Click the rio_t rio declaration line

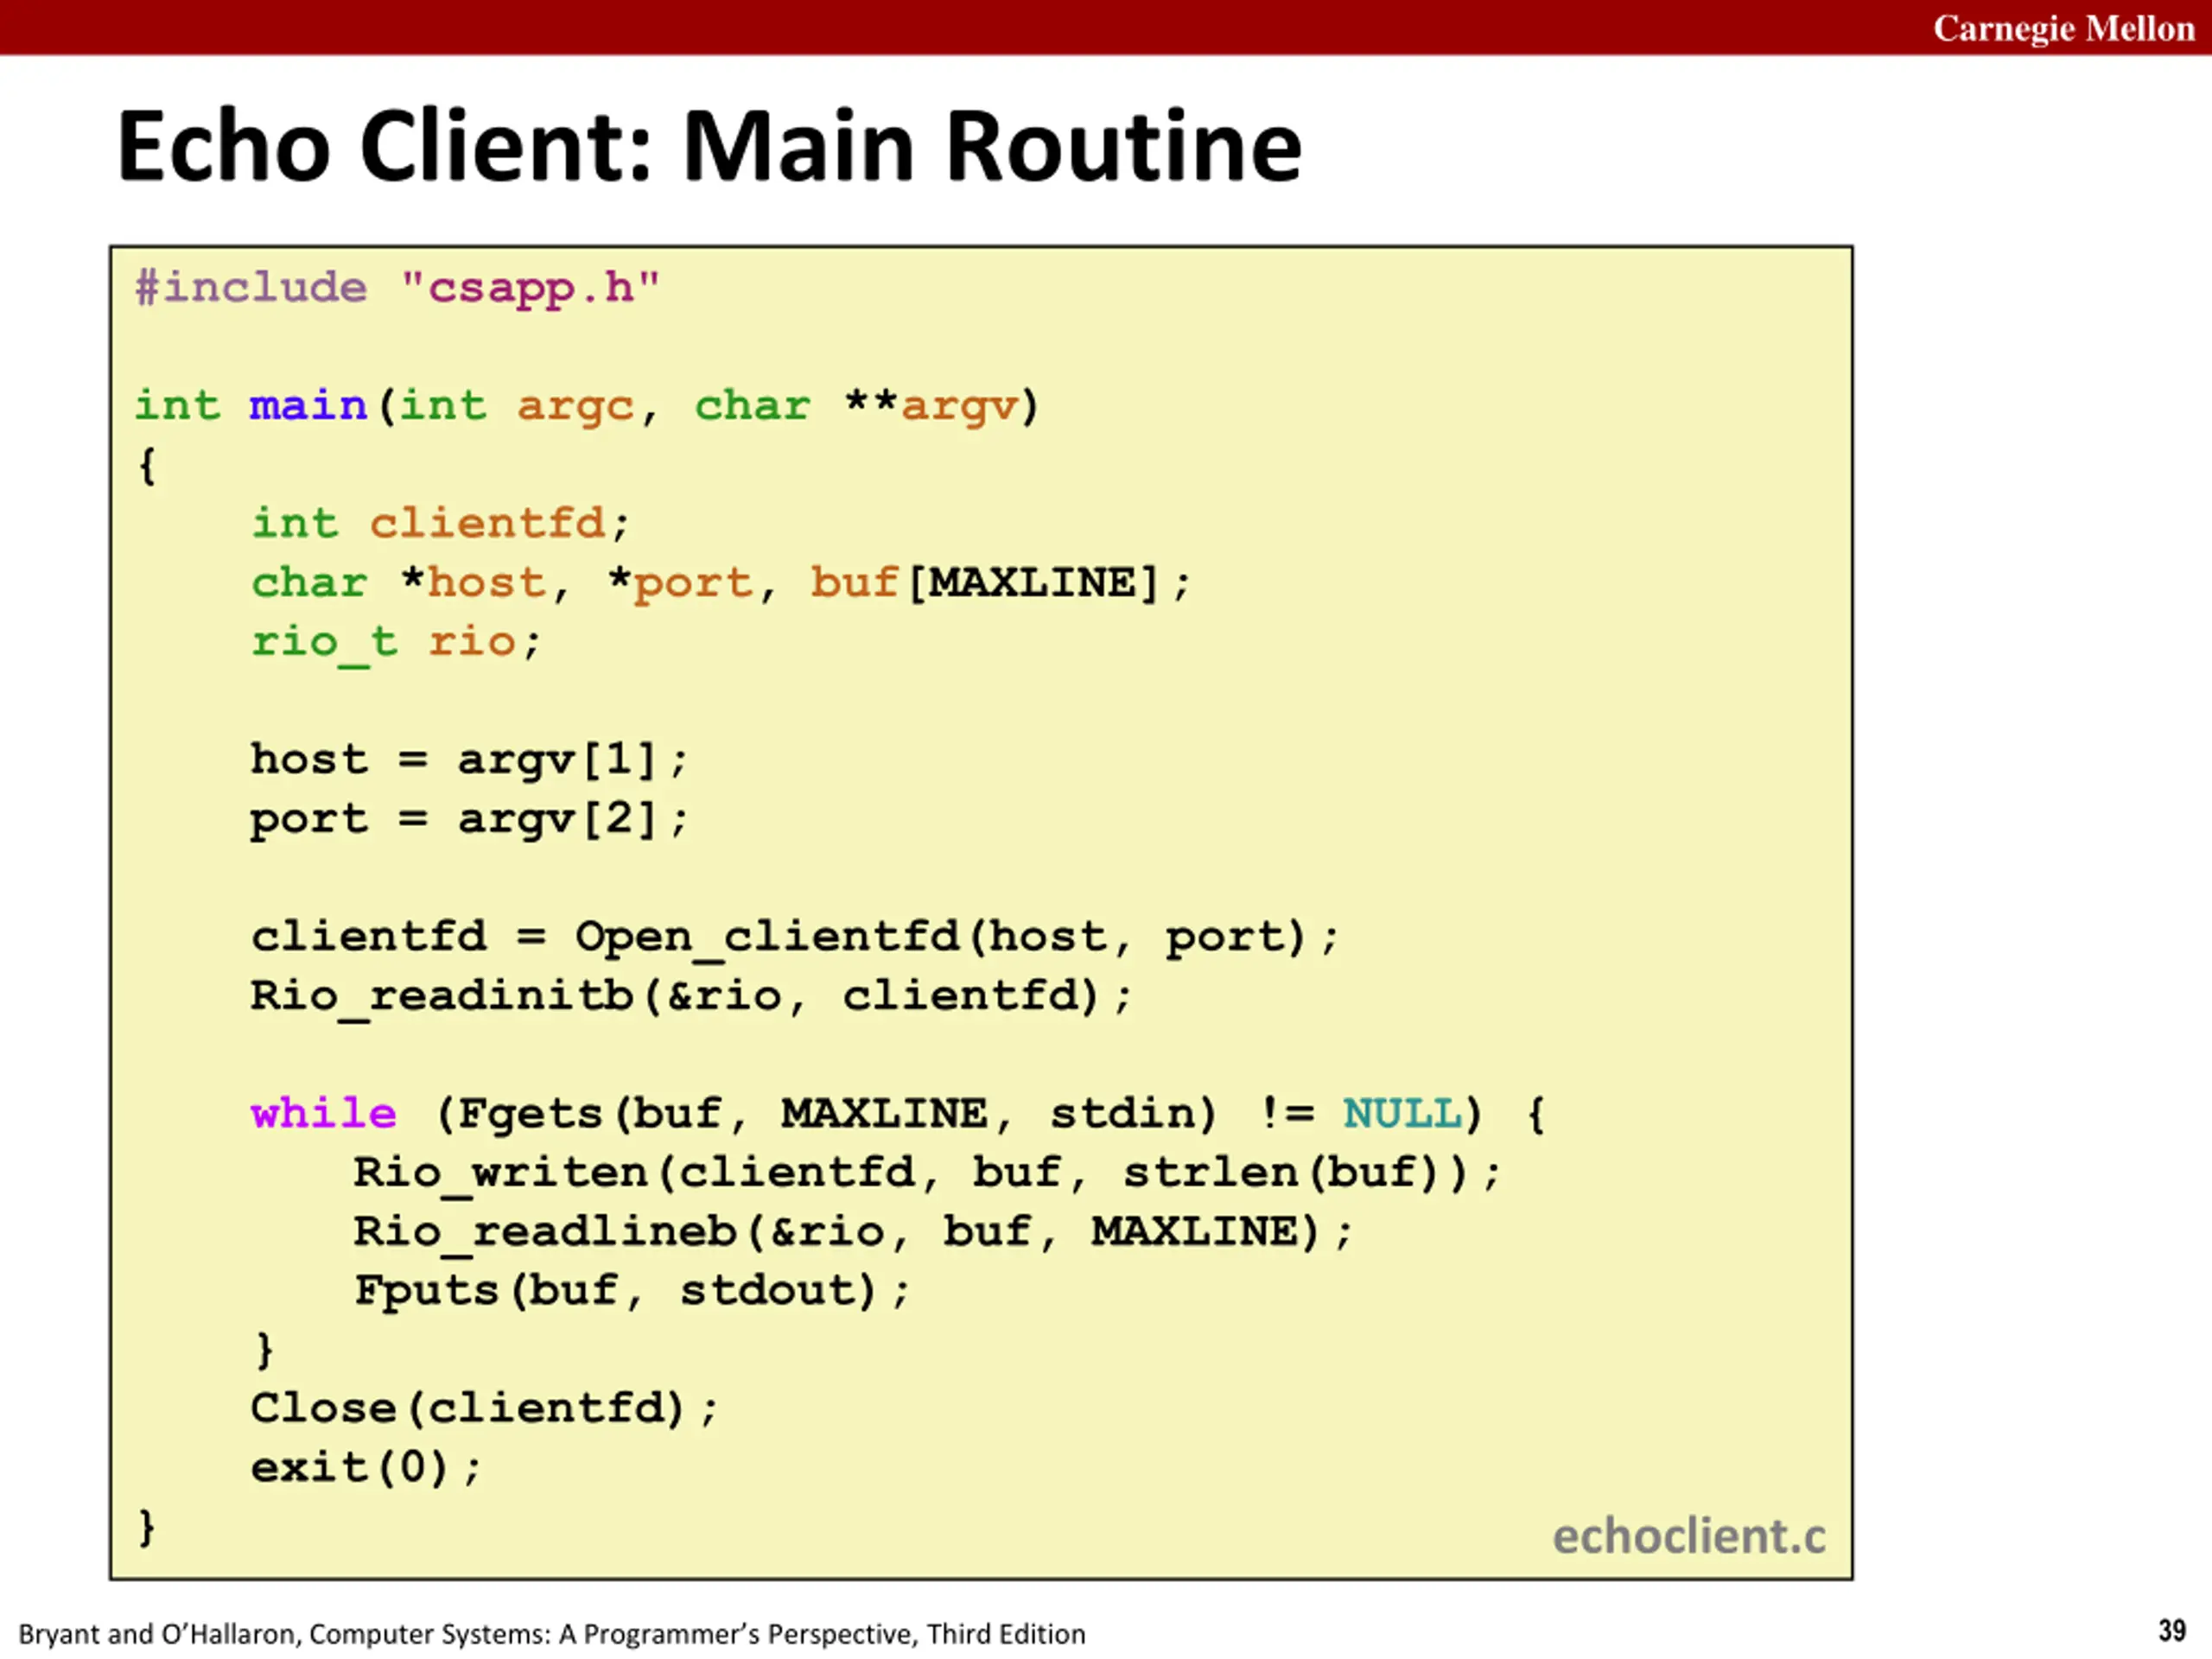(x=395, y=643)
